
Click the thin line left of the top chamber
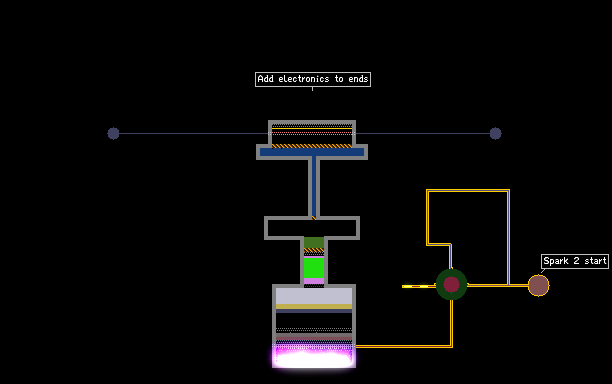click(x=194, y=133)
